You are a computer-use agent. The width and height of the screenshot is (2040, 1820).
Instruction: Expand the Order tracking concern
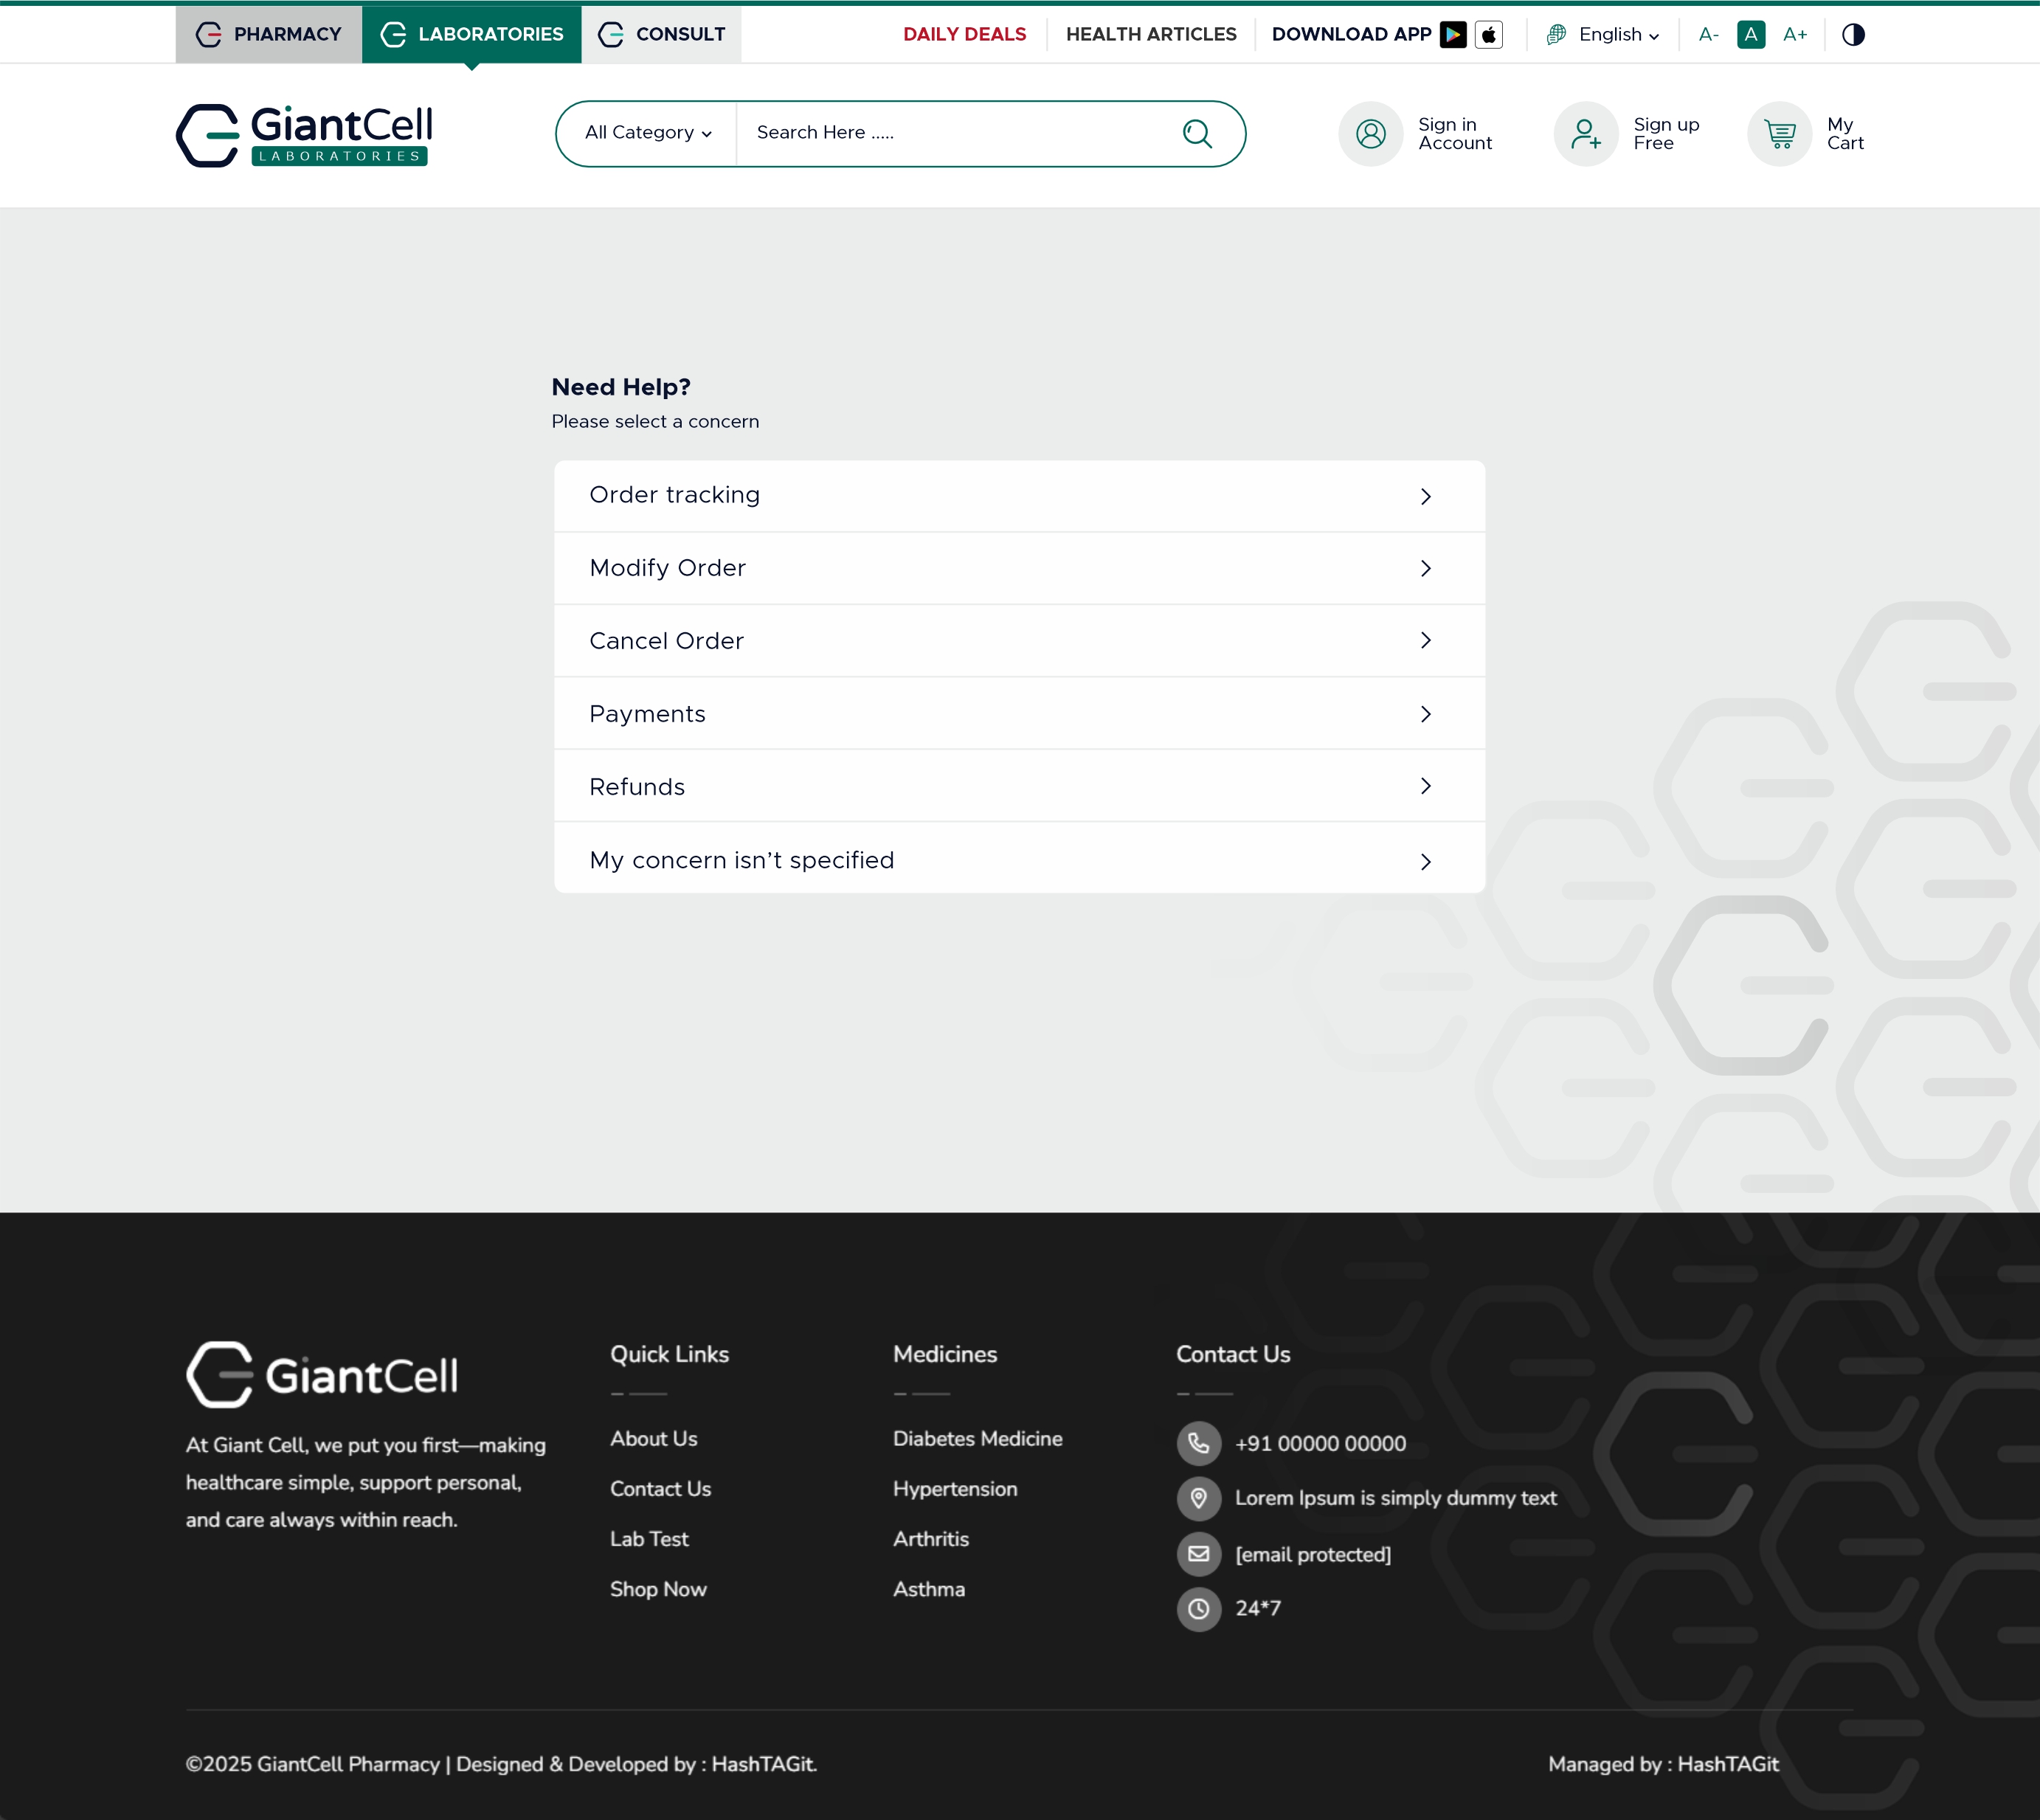click(1019, 496)
